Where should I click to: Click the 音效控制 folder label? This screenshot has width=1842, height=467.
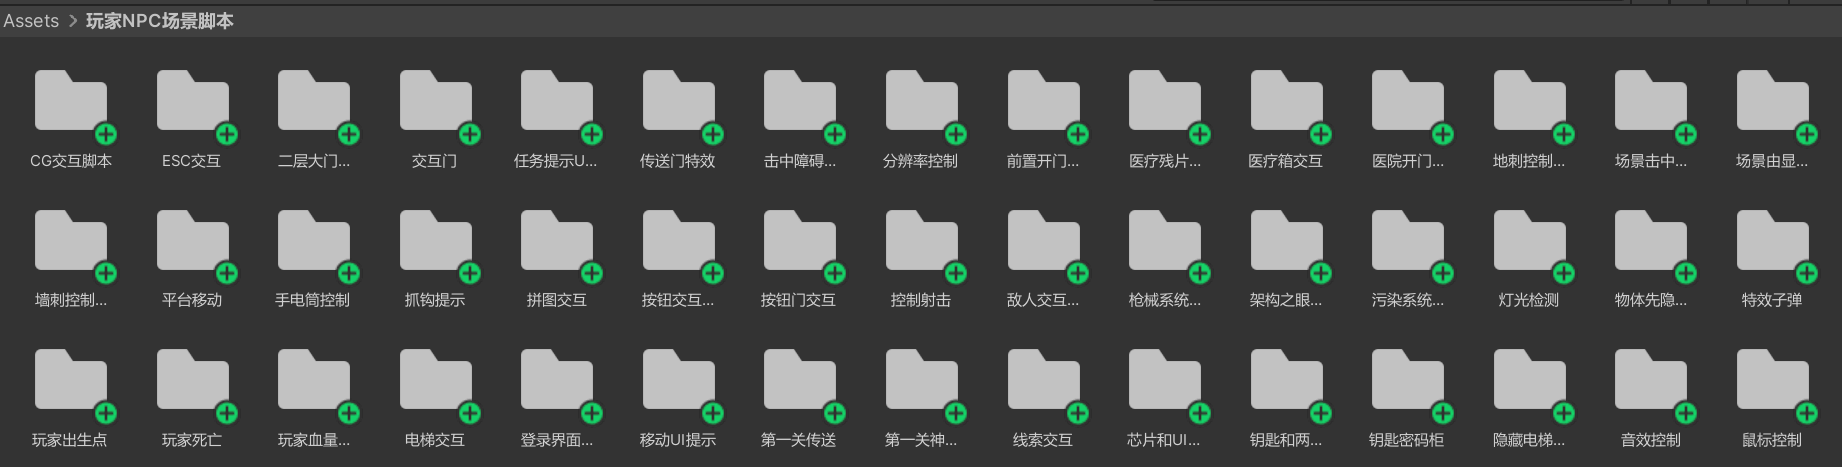tap(1651, 440)
